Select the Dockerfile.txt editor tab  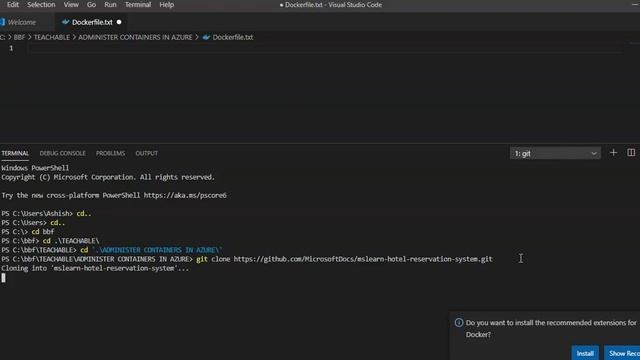(x=92, y=22)
